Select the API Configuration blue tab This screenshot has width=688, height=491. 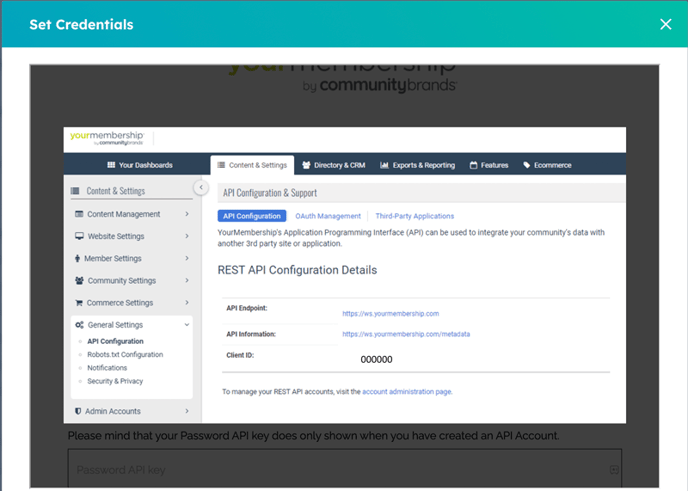252,216
